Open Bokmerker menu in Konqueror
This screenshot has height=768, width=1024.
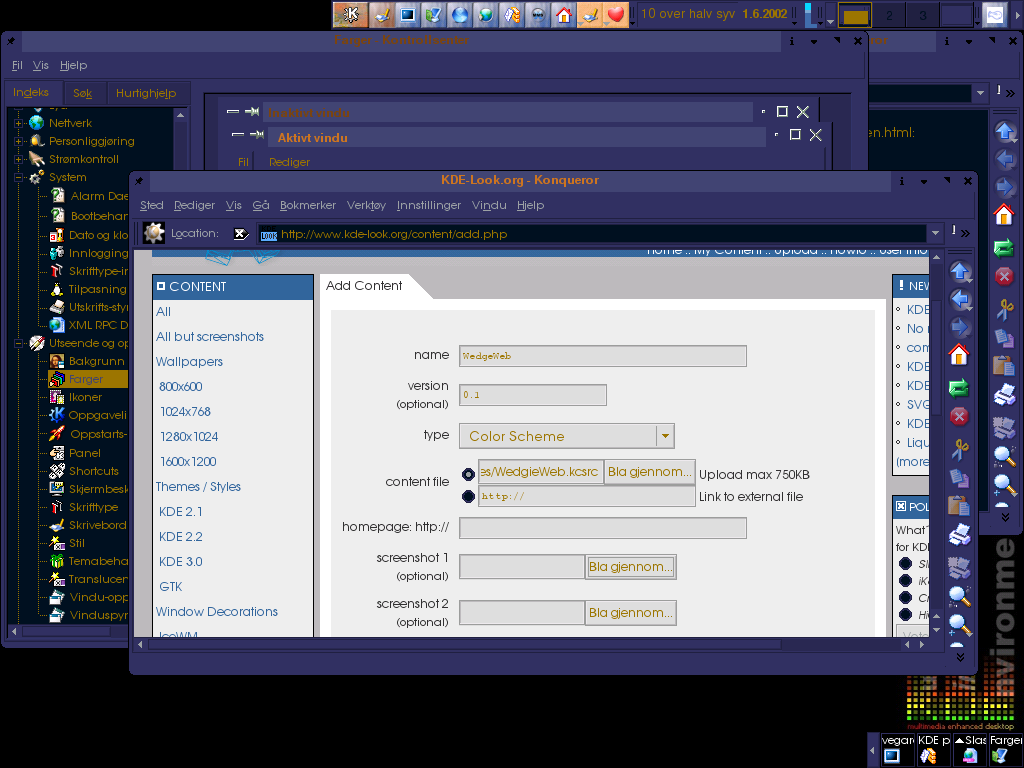pyautogui.click(x=308, y=205)
